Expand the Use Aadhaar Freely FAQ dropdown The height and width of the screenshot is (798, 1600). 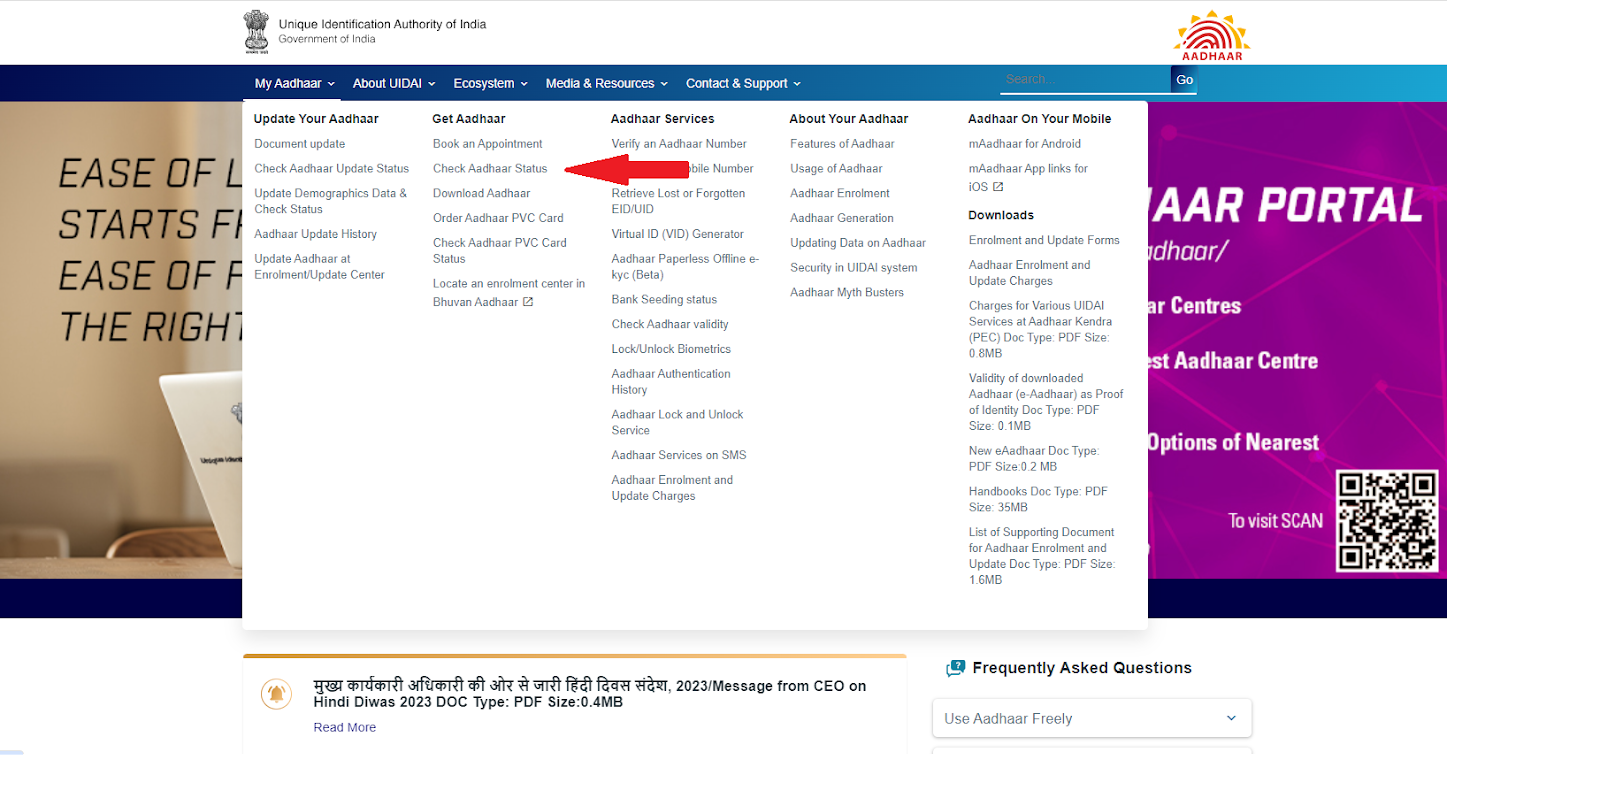coord(1092,718)
